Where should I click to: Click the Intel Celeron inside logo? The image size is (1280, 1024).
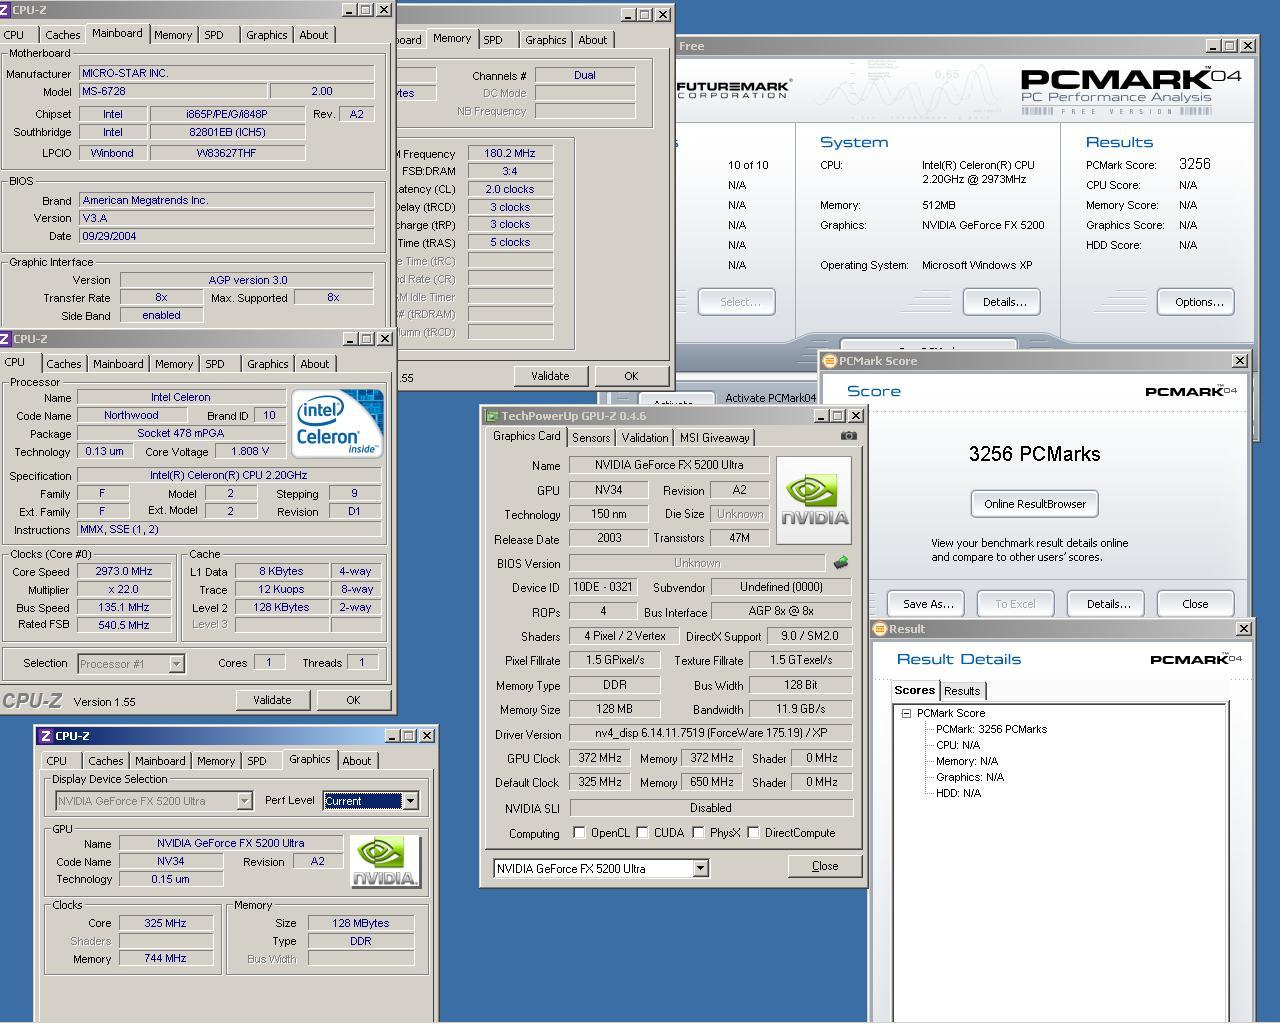337,424
